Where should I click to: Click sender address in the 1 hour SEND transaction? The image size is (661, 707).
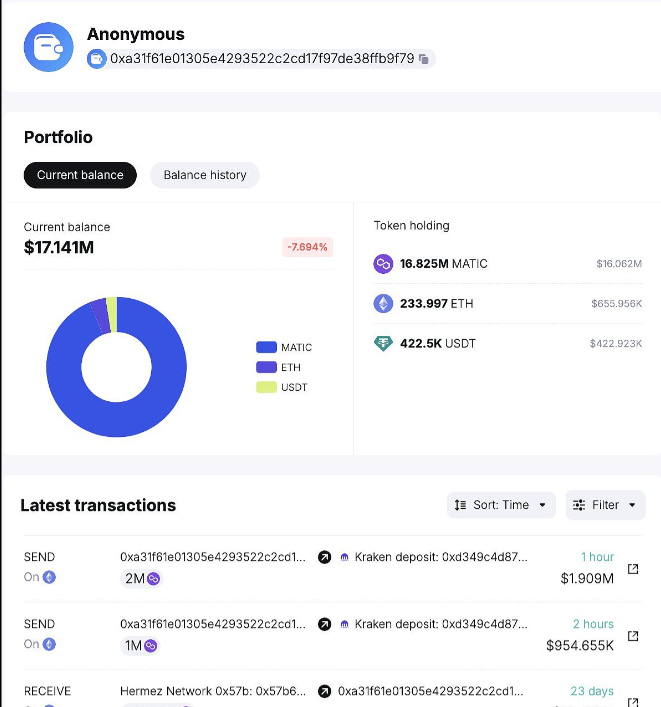point(213,557)
